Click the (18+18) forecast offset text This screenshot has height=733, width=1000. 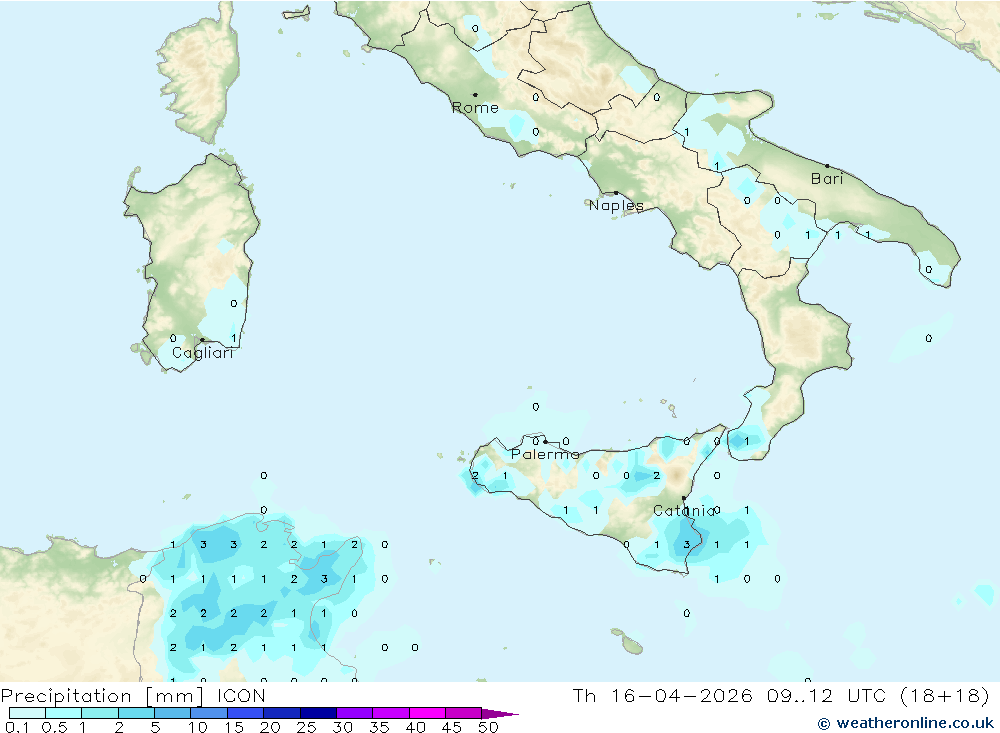945,695
